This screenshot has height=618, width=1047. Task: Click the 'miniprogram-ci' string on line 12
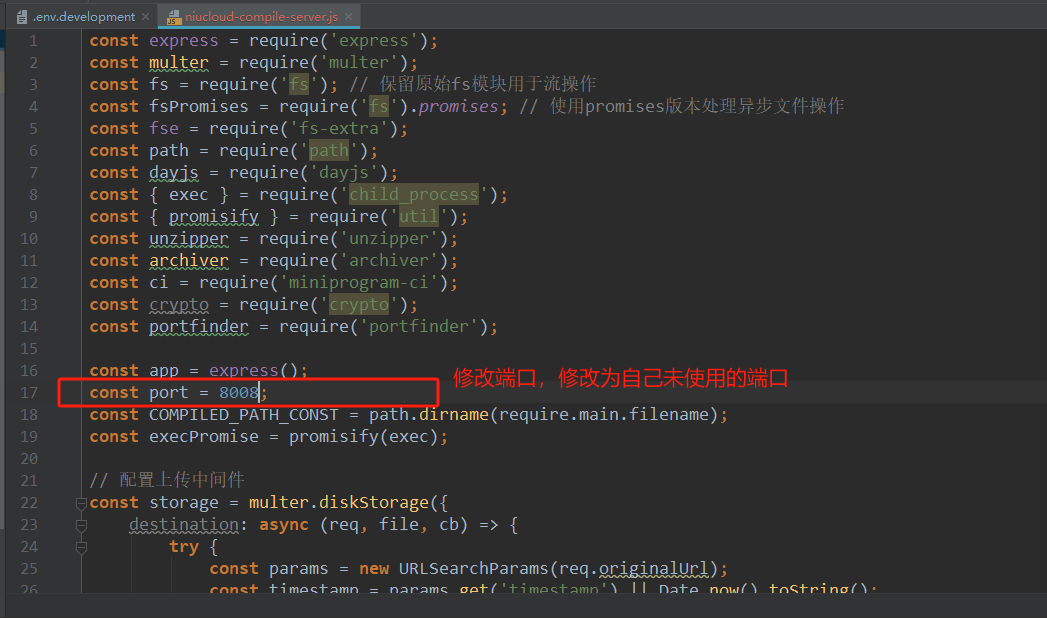(359, 283)
